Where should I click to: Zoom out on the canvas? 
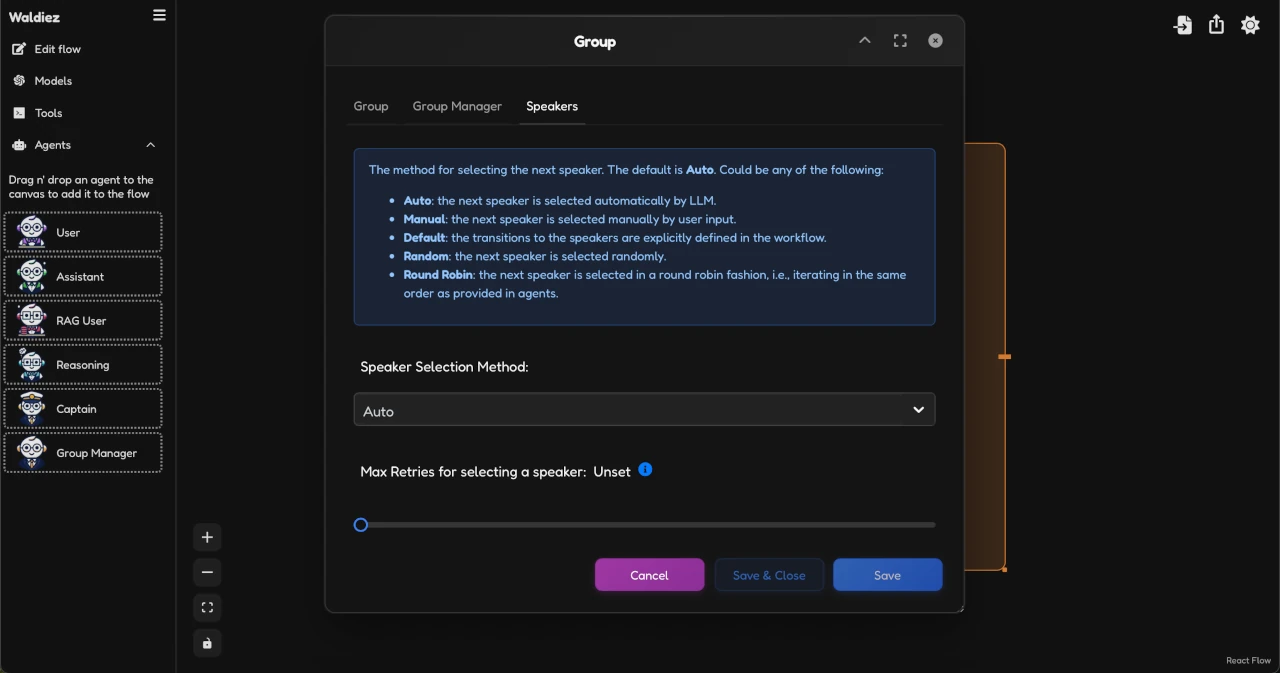[207, 572]
